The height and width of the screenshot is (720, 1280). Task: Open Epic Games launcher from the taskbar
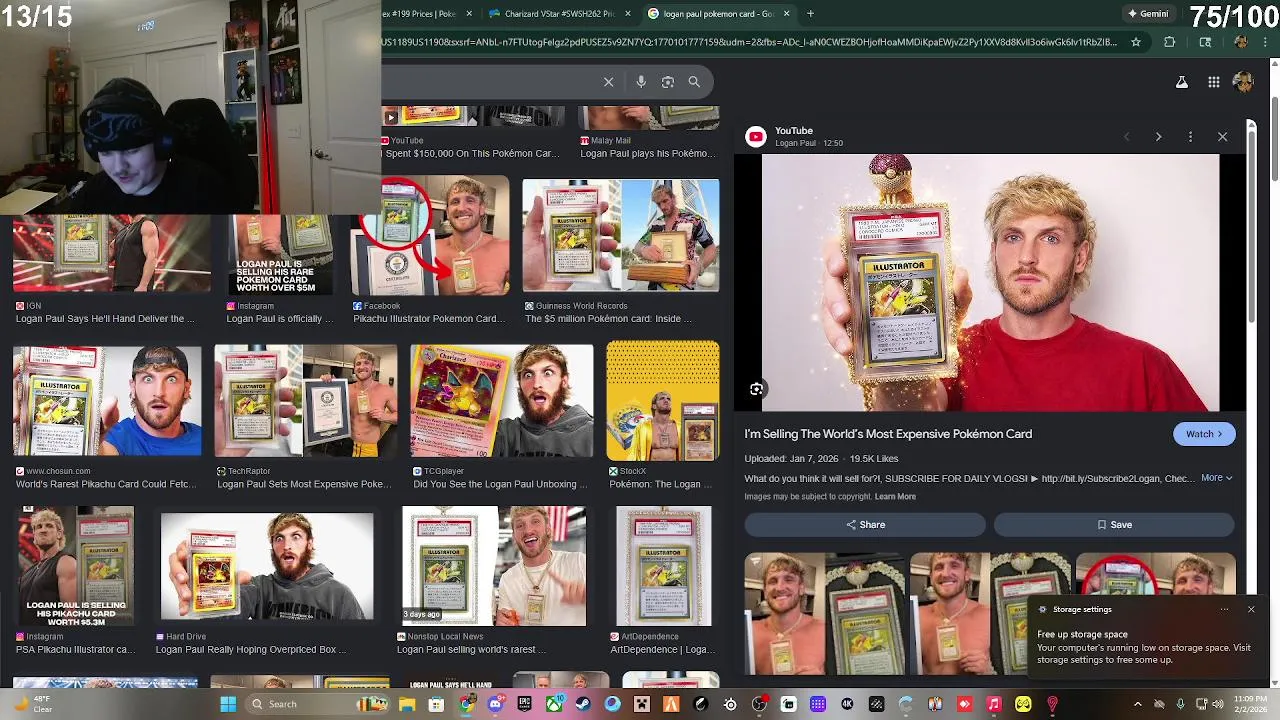click(x=526, y=704)
